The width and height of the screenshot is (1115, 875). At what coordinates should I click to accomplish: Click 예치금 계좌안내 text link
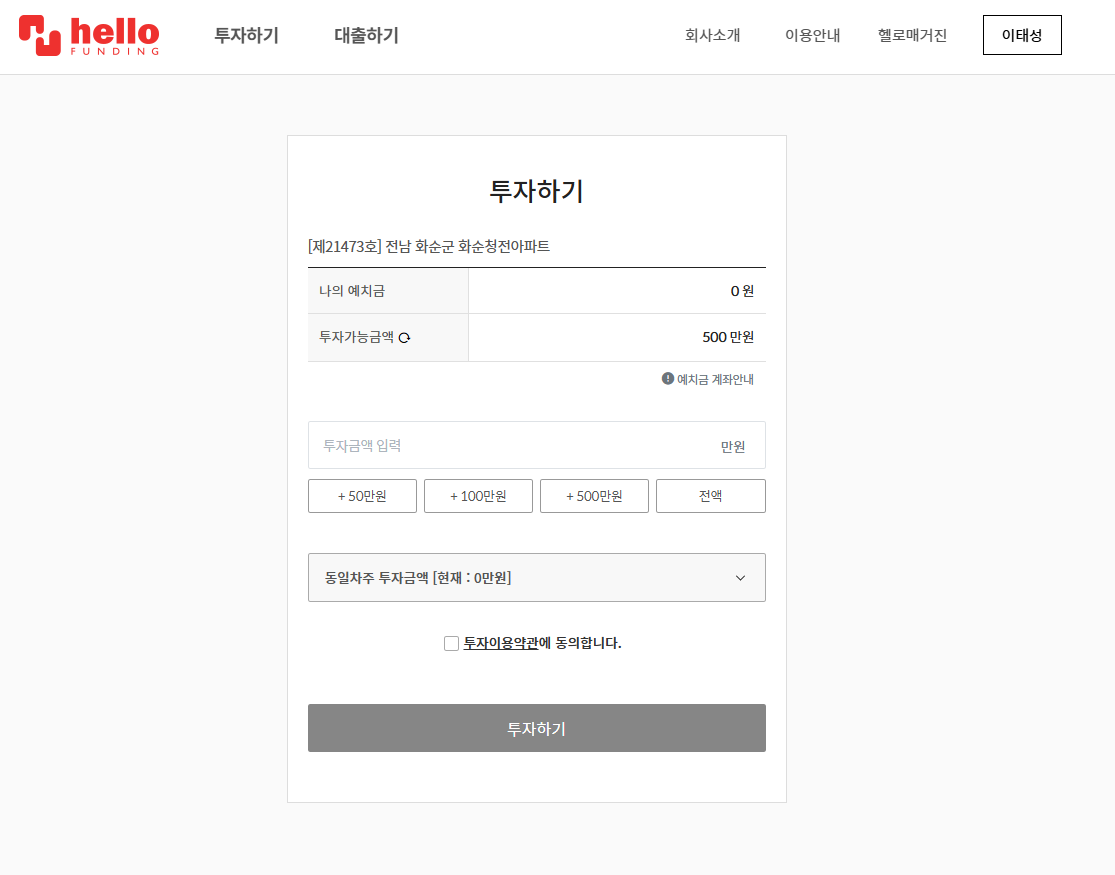(715, 379)
